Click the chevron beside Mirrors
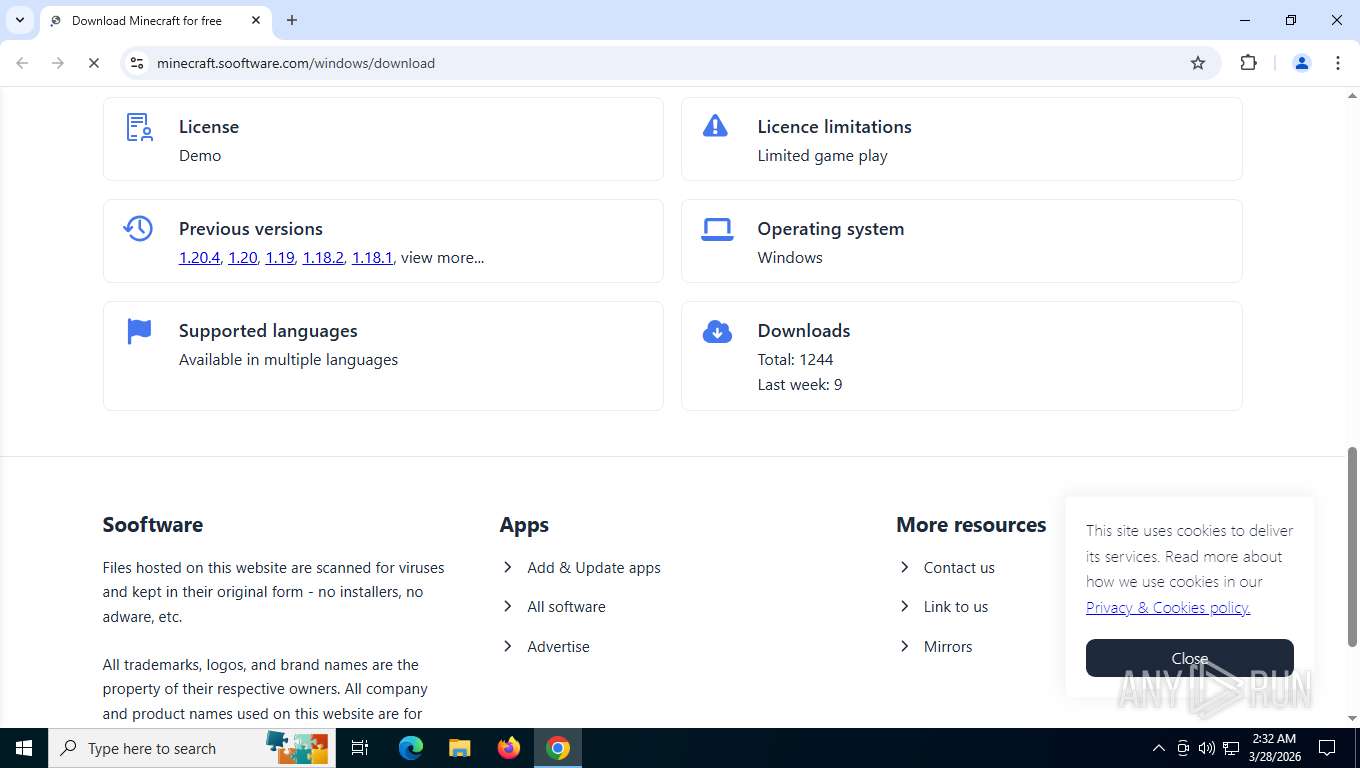 904,646
